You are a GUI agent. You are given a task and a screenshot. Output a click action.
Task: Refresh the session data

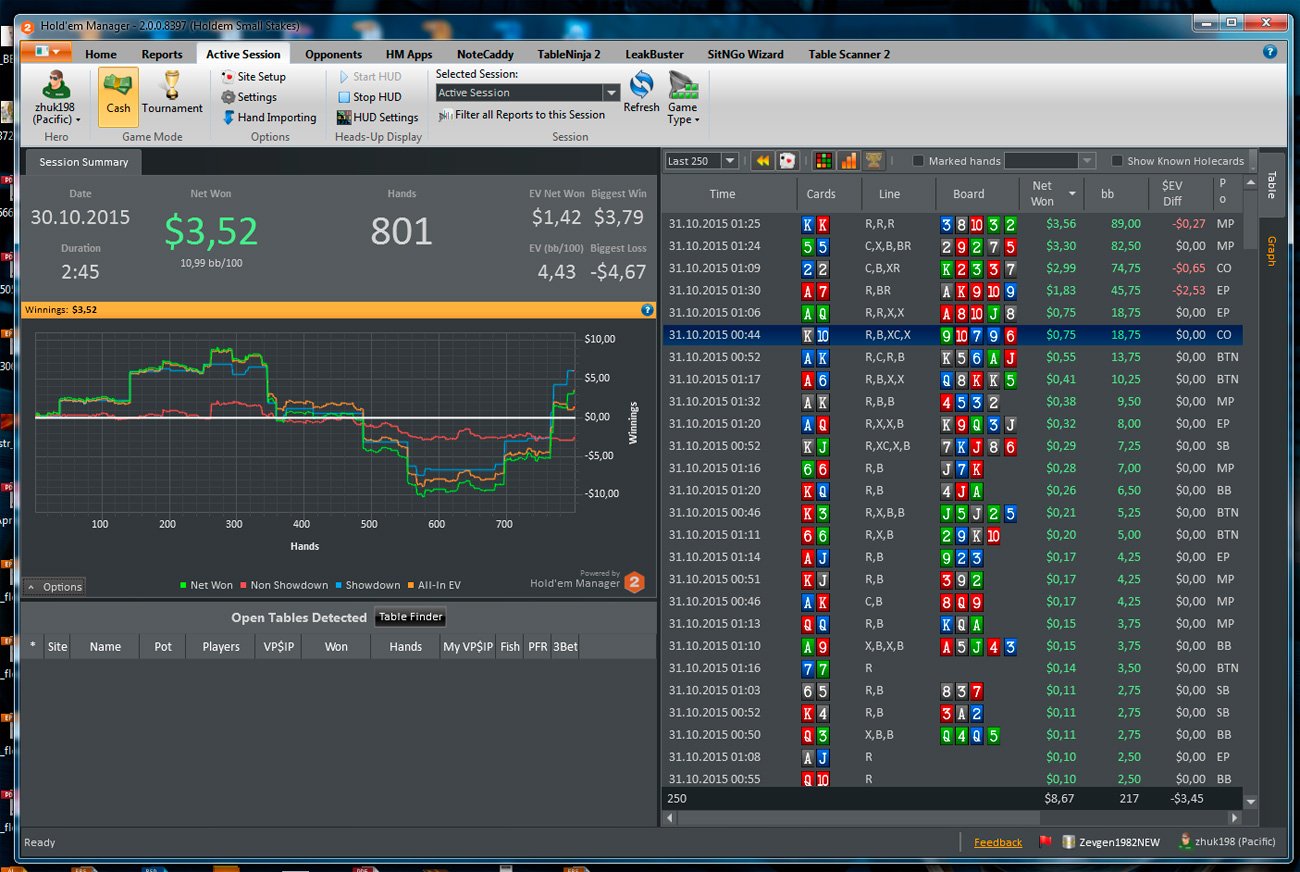641,92
